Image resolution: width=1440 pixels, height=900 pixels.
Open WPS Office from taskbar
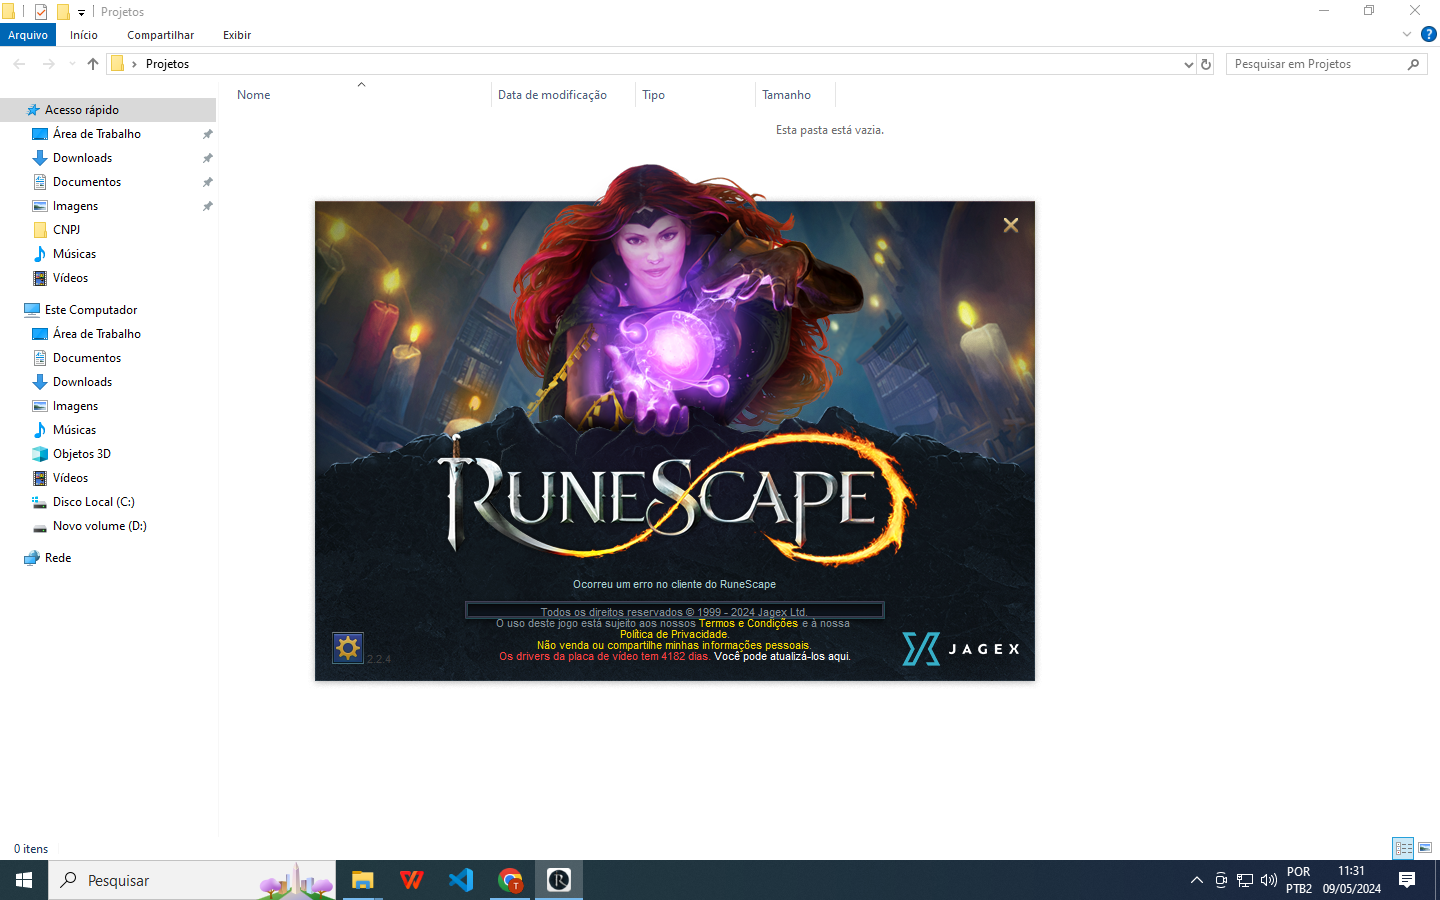pos(411,880)
